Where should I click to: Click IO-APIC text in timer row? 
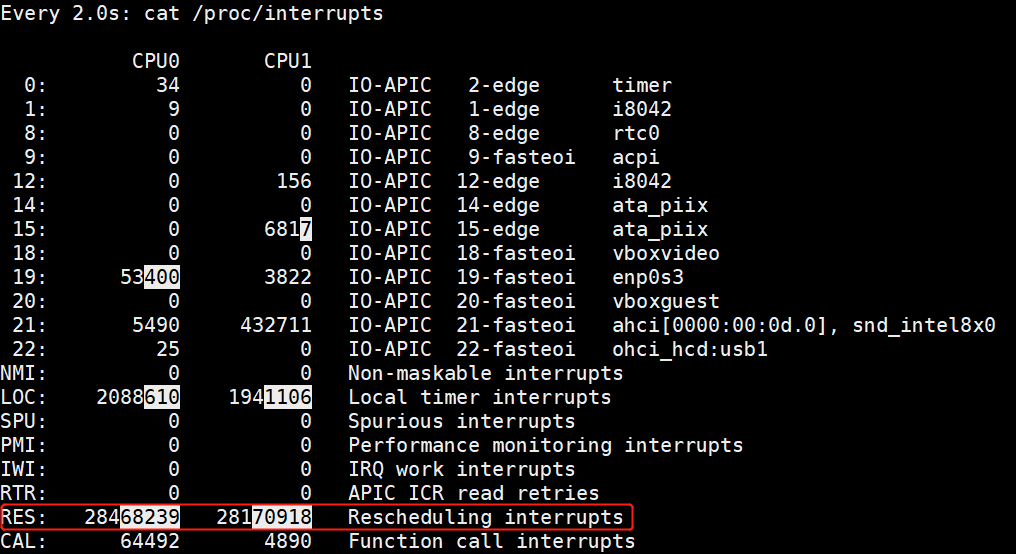pos(389,85)
